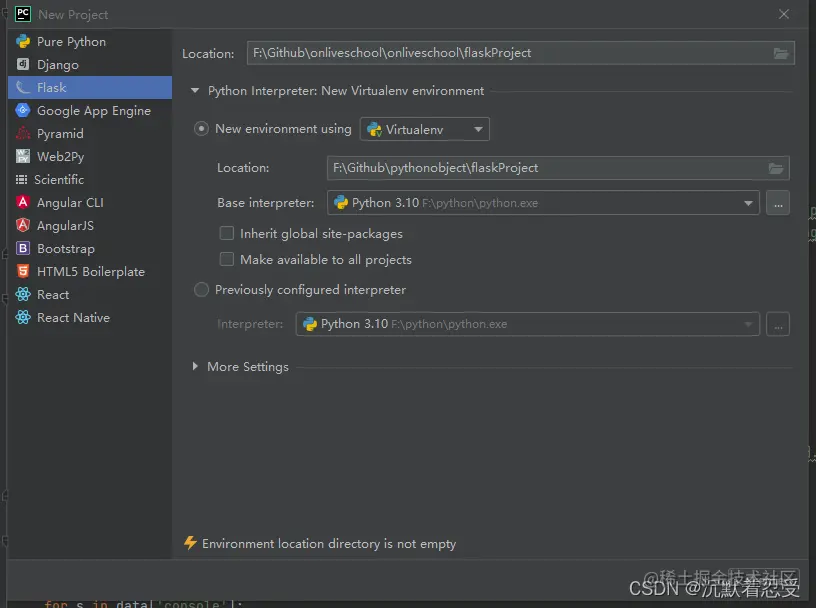Image resolution: width=816 pixels, height=608 pixels.
Task: Click the HTML5 Boilerplate icon
Action: coord(23,271)
